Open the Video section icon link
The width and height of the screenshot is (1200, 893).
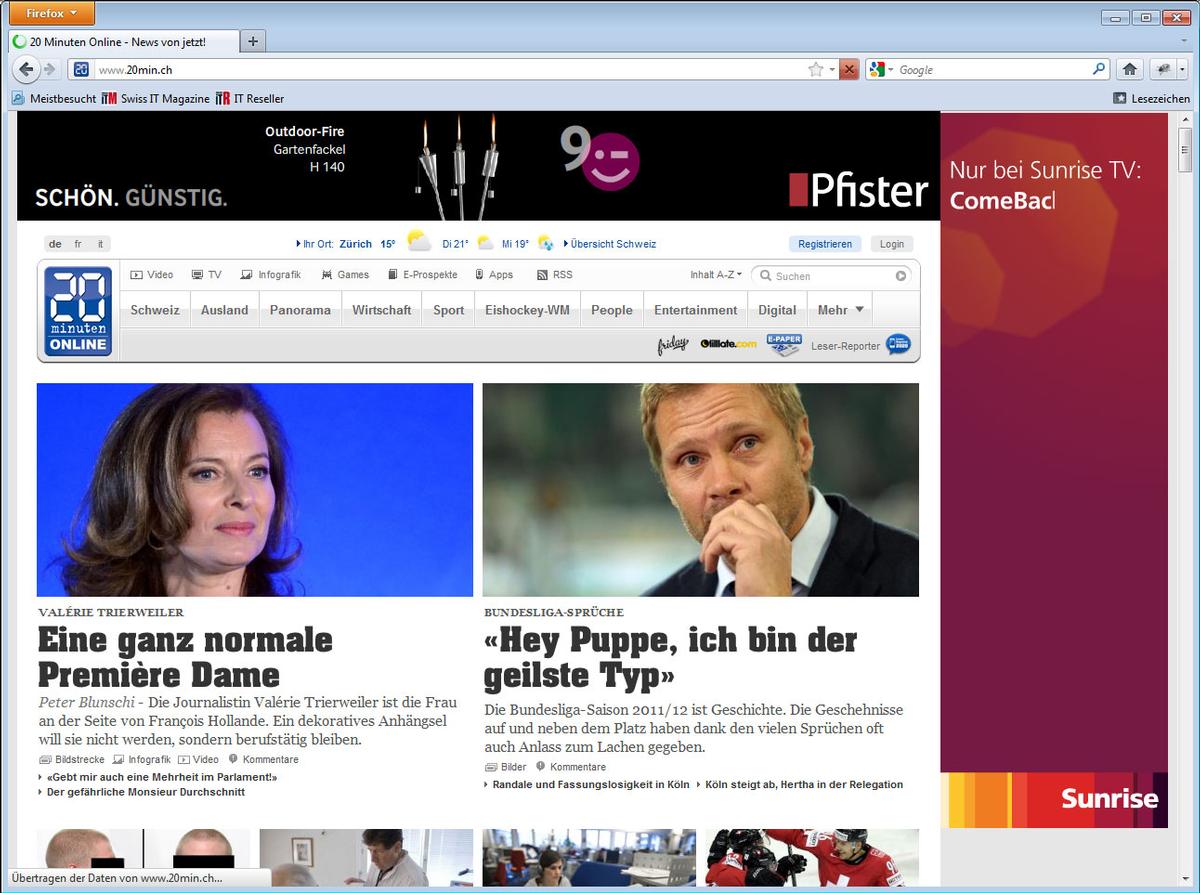pyautogui.click(x=153, y=275)
